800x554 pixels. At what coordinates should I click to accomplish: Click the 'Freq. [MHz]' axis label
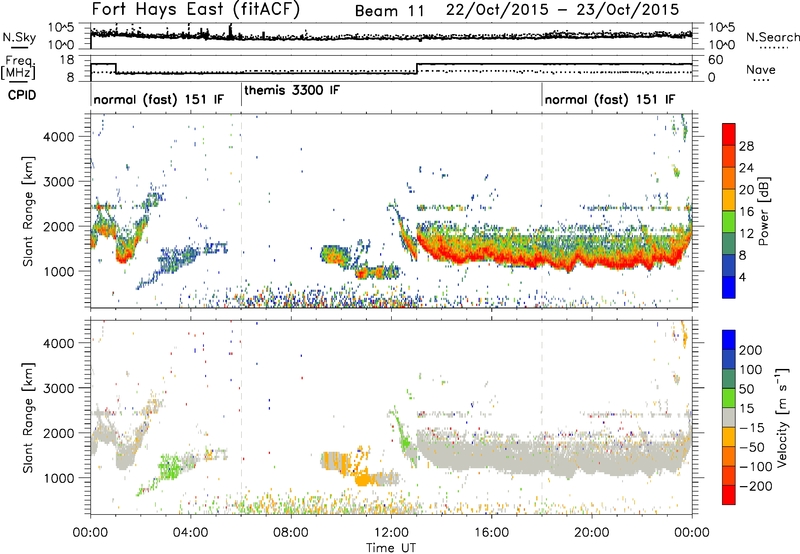point(19,68)
